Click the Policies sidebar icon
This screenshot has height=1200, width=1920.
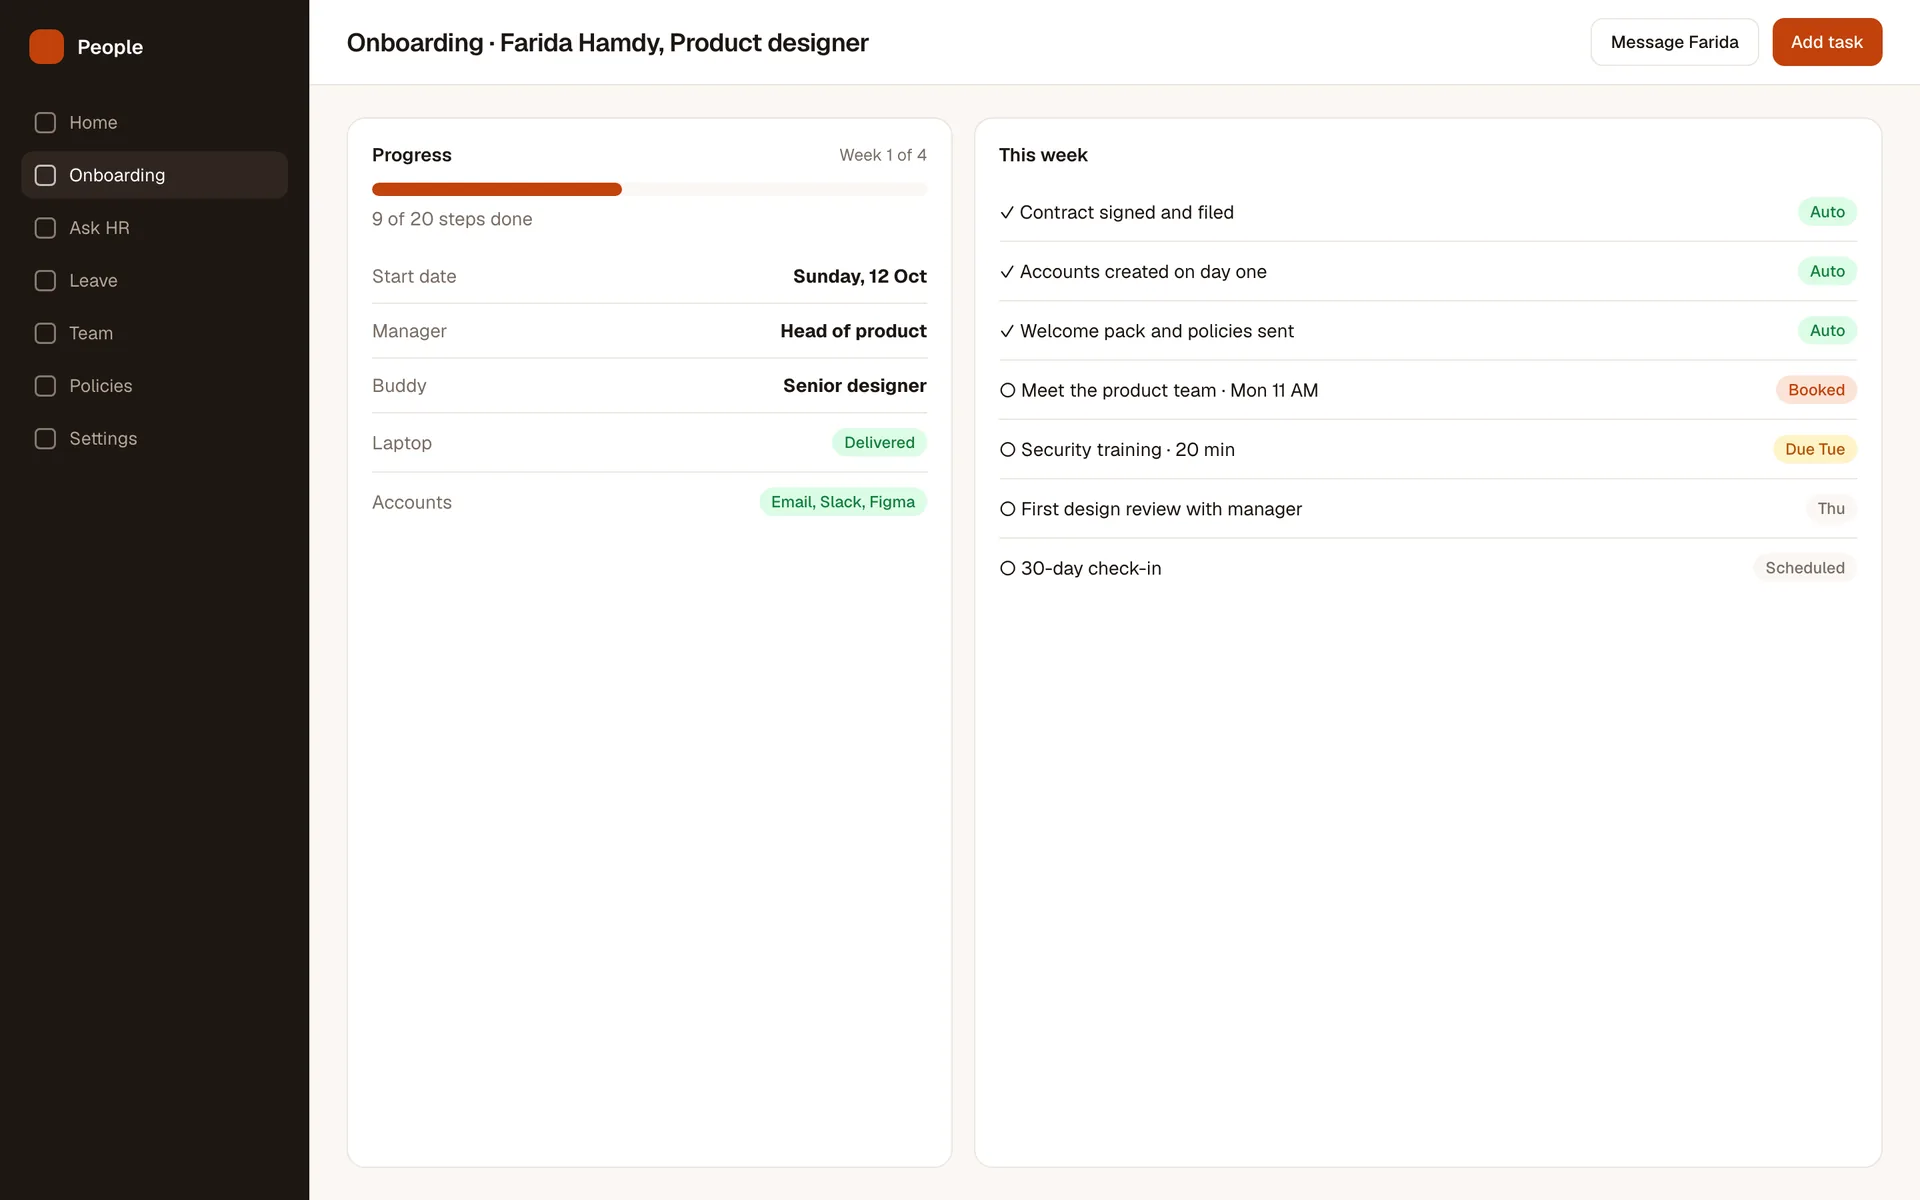(45, 386)
